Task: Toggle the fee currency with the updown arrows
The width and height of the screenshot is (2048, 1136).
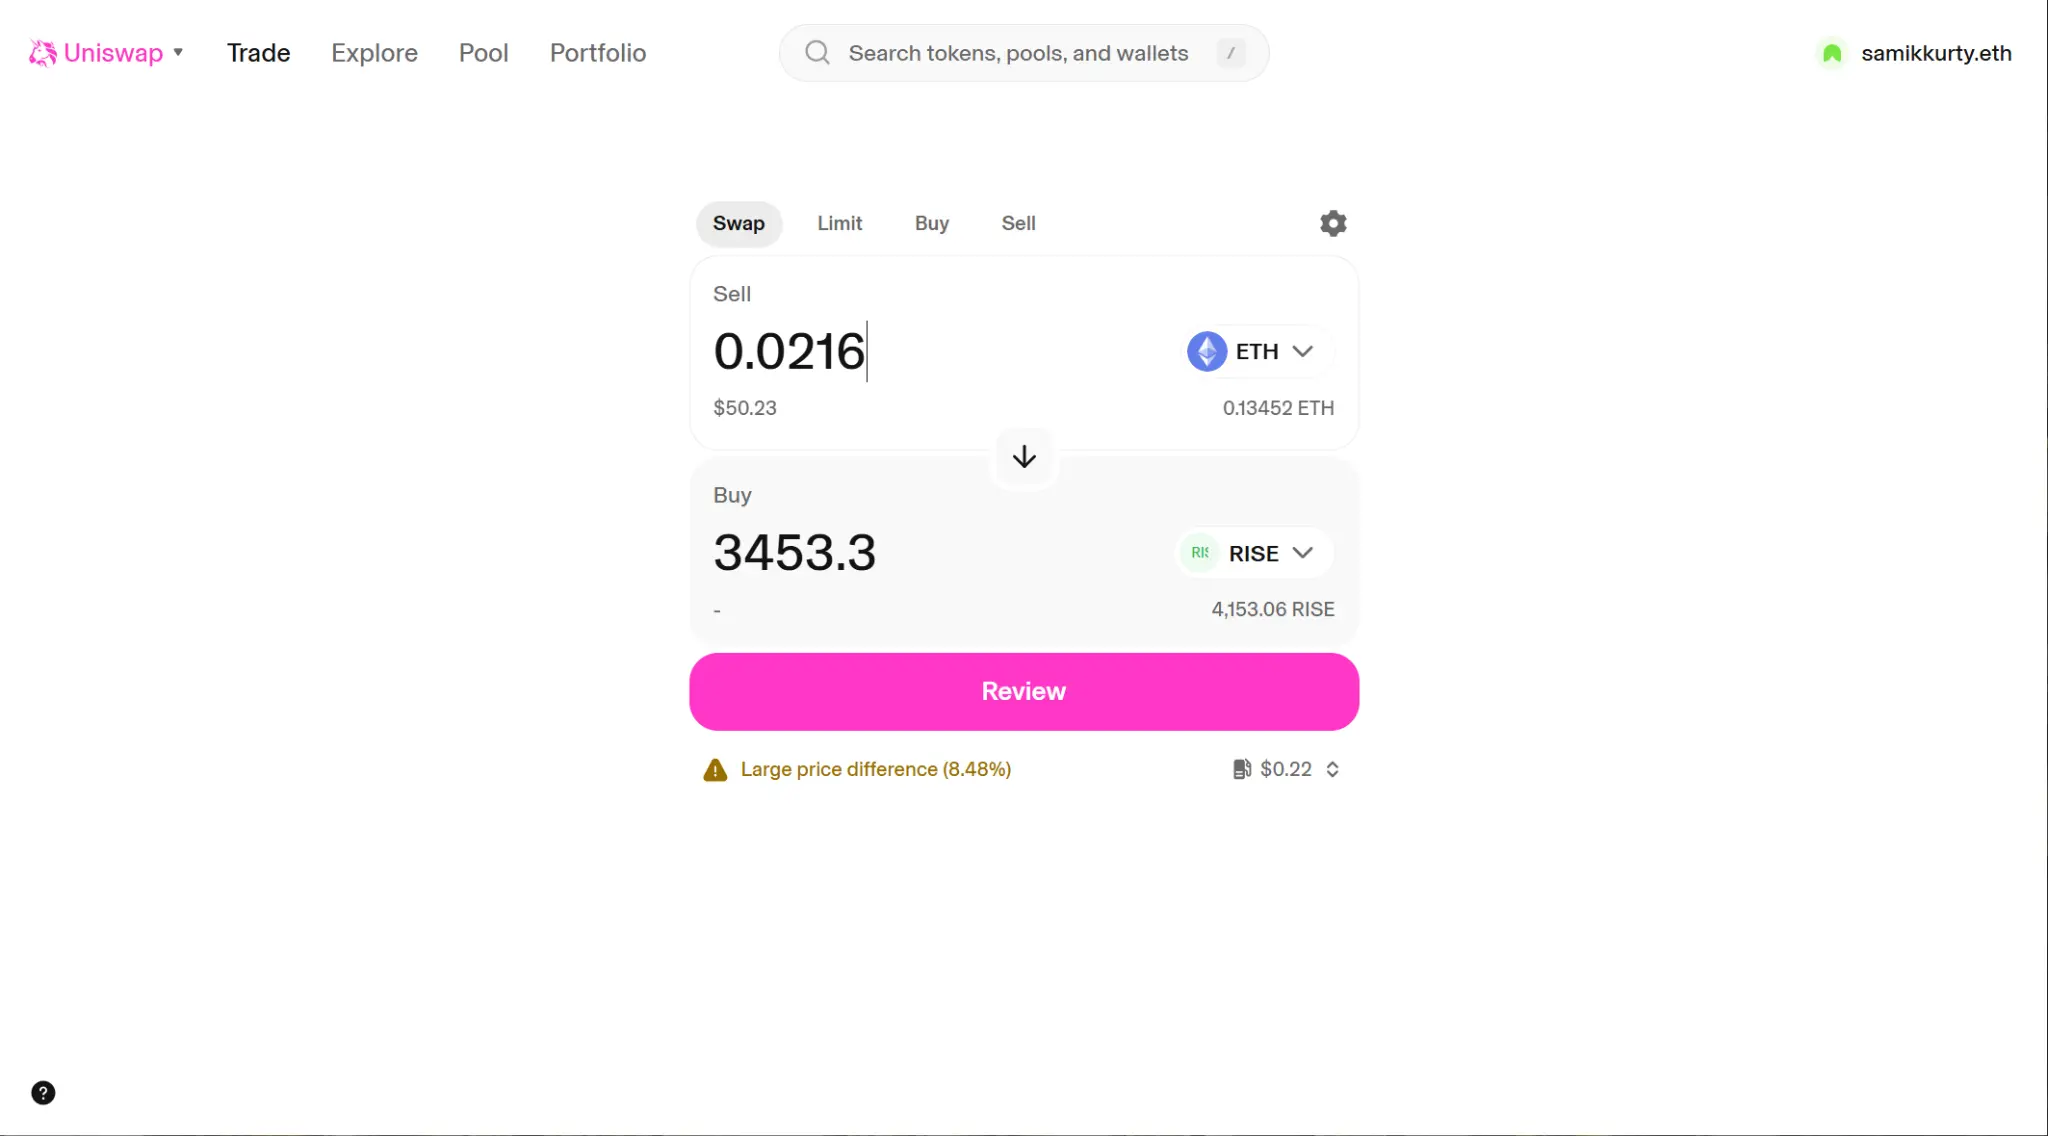Action: [1333, 769]
